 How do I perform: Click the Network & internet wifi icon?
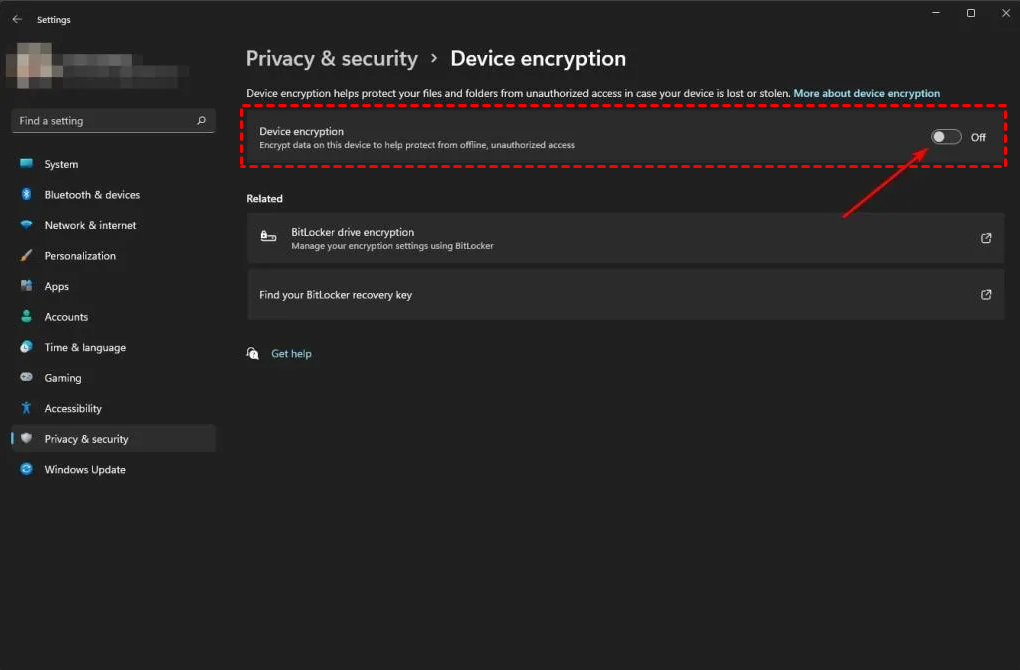(x=26, y=225)
